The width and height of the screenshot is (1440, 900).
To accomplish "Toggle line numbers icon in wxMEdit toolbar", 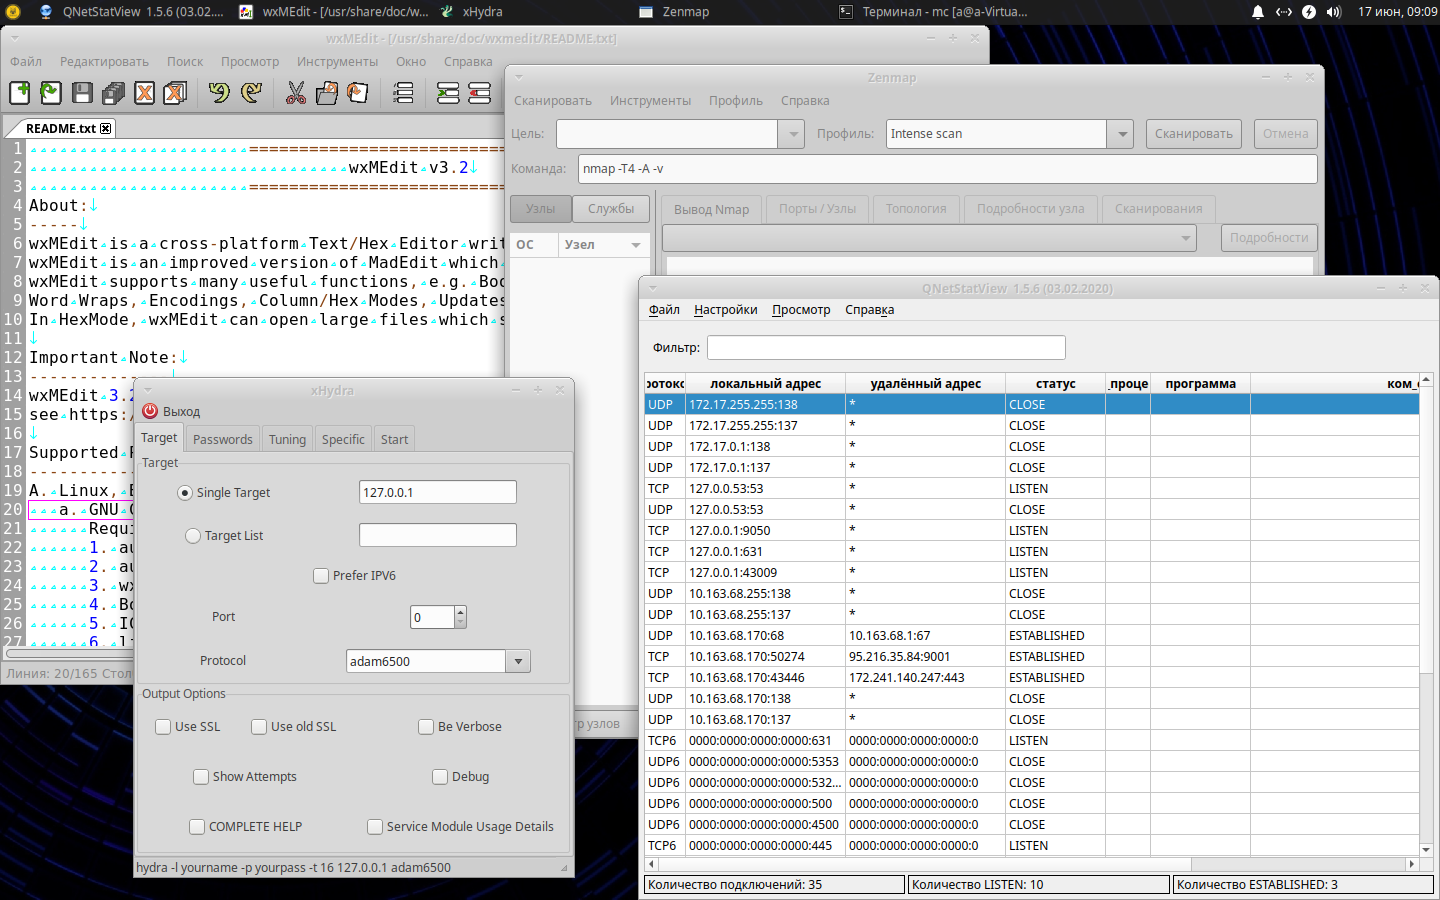I will pos(403,93).
